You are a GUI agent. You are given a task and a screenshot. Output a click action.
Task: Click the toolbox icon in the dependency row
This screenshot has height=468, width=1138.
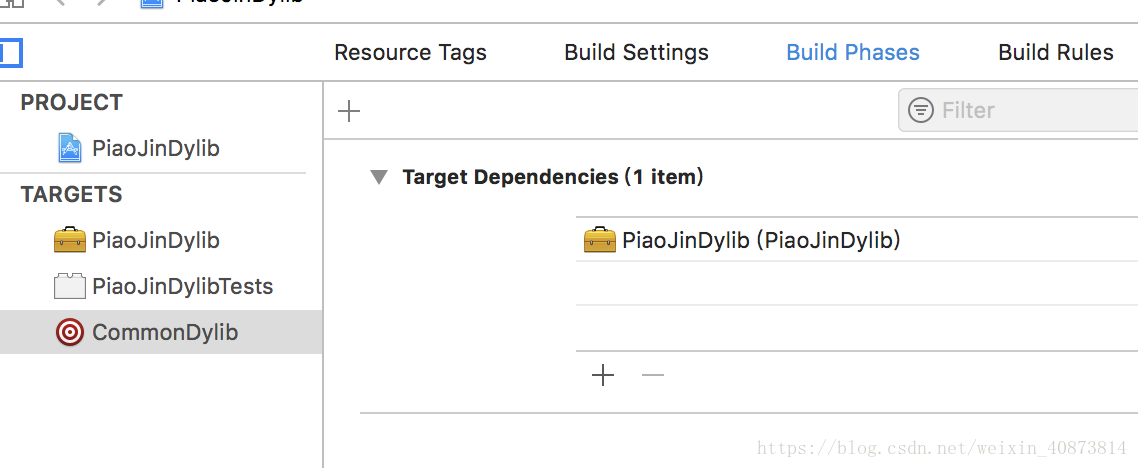[599, 240]
